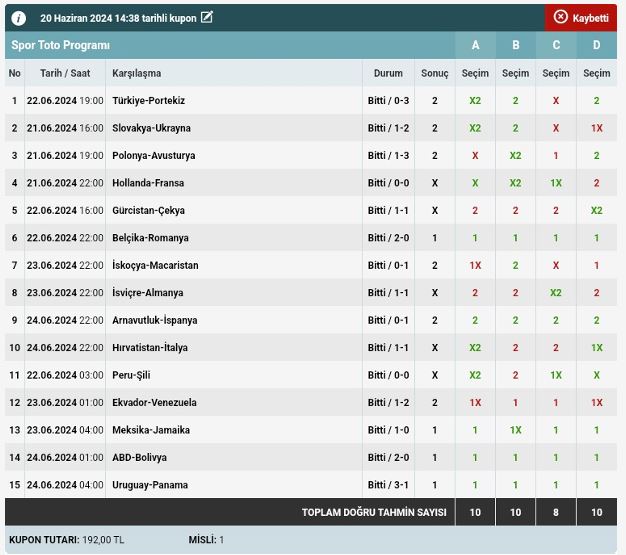Select column D tab header
The height and width of the screenshot is (555, 626).
(x=596, y=45)
